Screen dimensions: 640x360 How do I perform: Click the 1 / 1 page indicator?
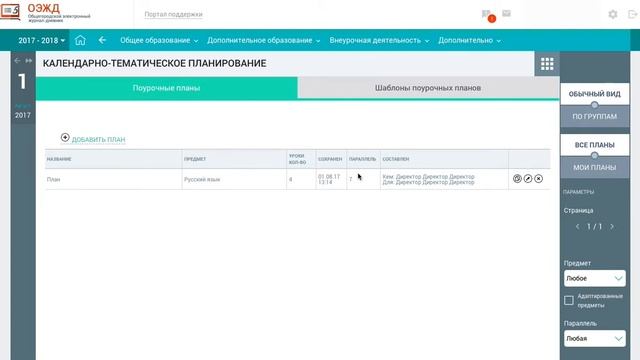[595, 227]
